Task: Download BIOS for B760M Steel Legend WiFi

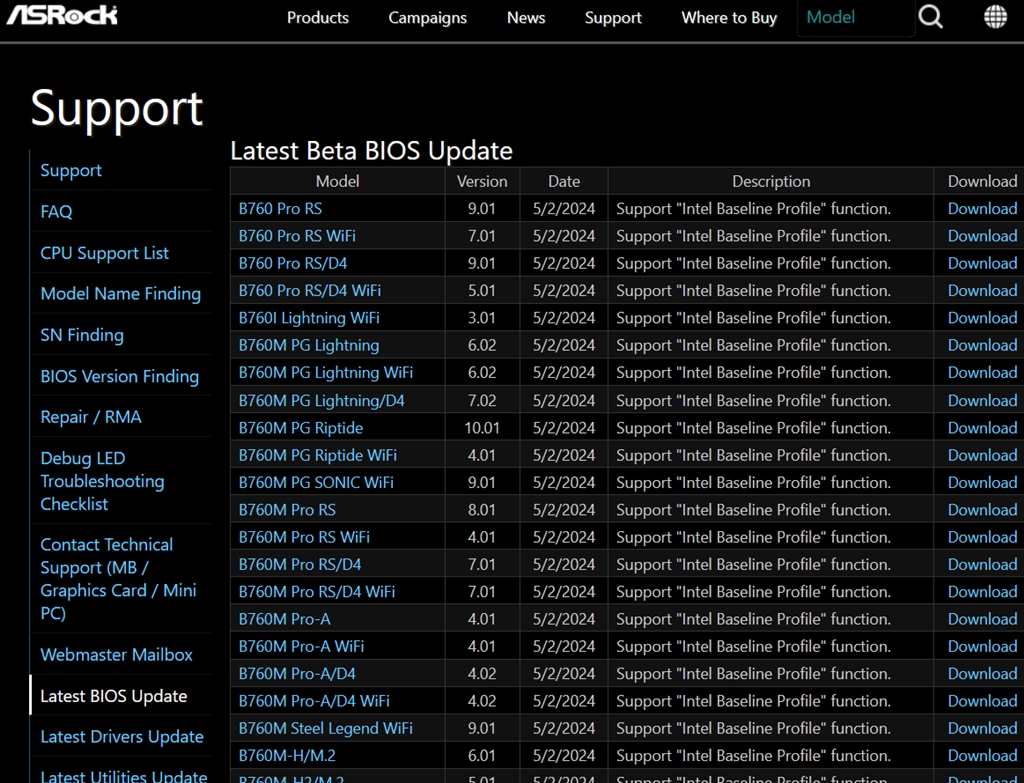Action: pos(982,728)
